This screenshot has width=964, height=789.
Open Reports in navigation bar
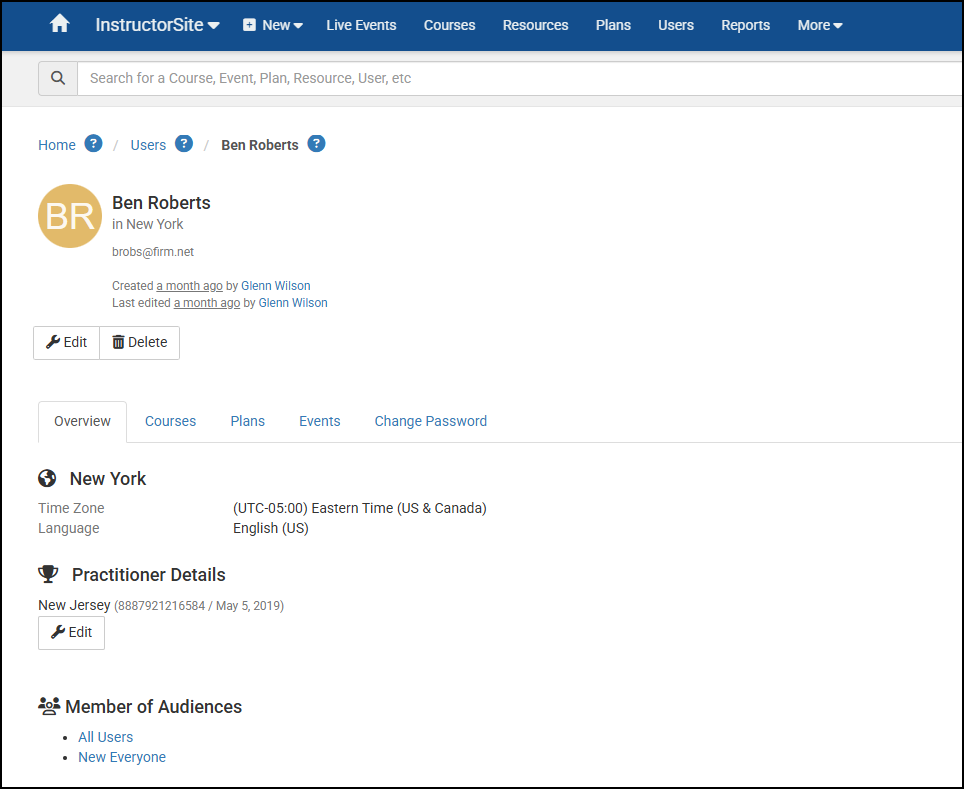coord(745,25)
